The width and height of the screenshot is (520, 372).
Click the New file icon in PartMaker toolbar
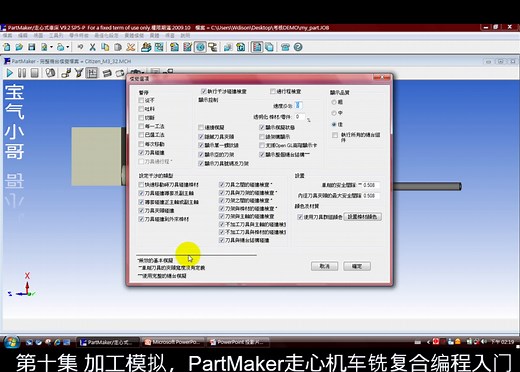[x=7, y=47]
